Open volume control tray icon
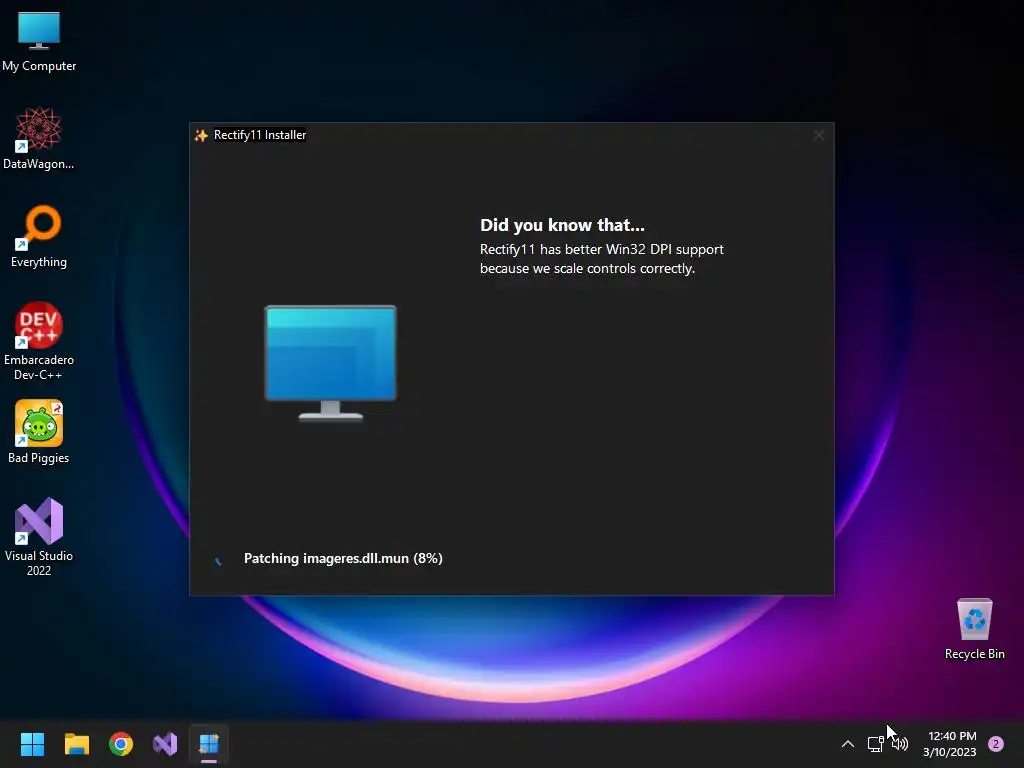The height and width of the screenshot is (768, 1024). [x=900, y=744]
